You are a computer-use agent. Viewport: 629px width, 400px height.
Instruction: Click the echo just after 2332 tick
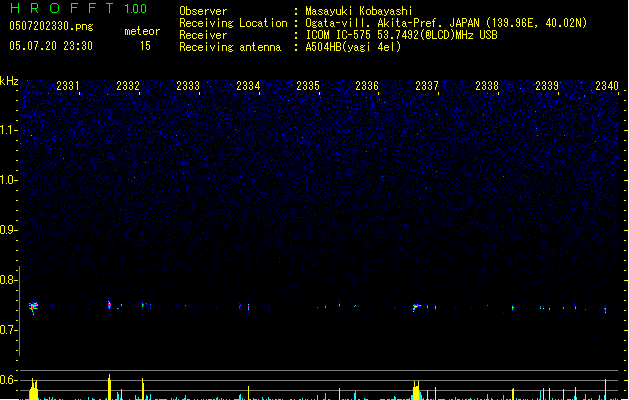(x=143, y=305)
